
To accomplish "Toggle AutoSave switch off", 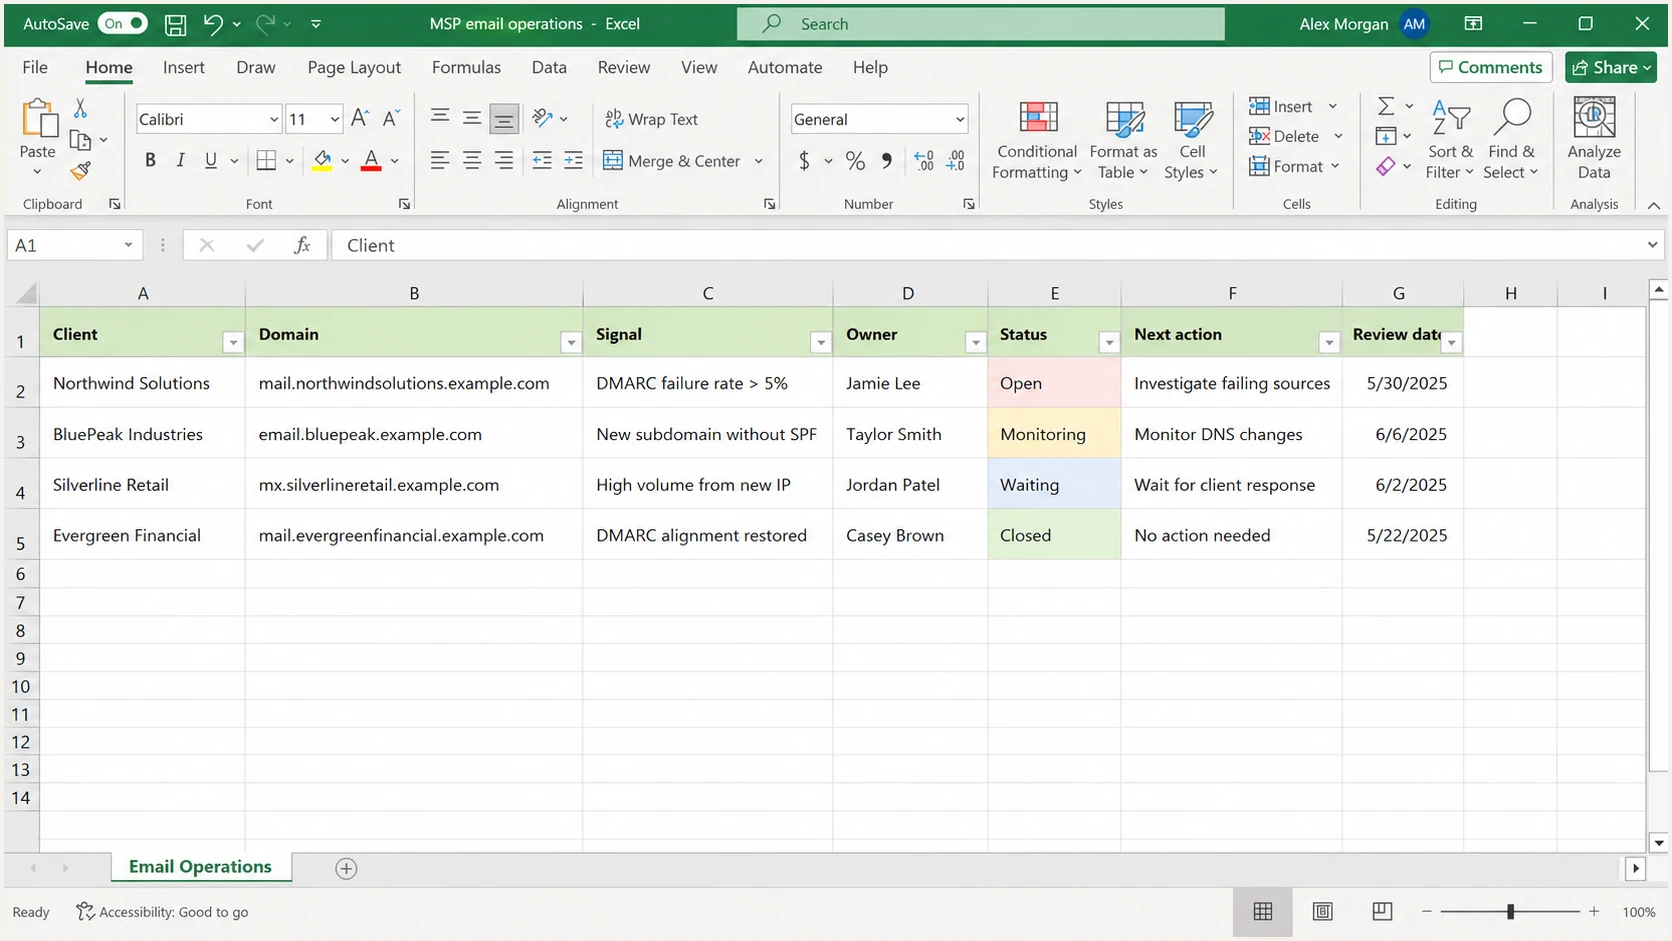I will pos(122,24).
